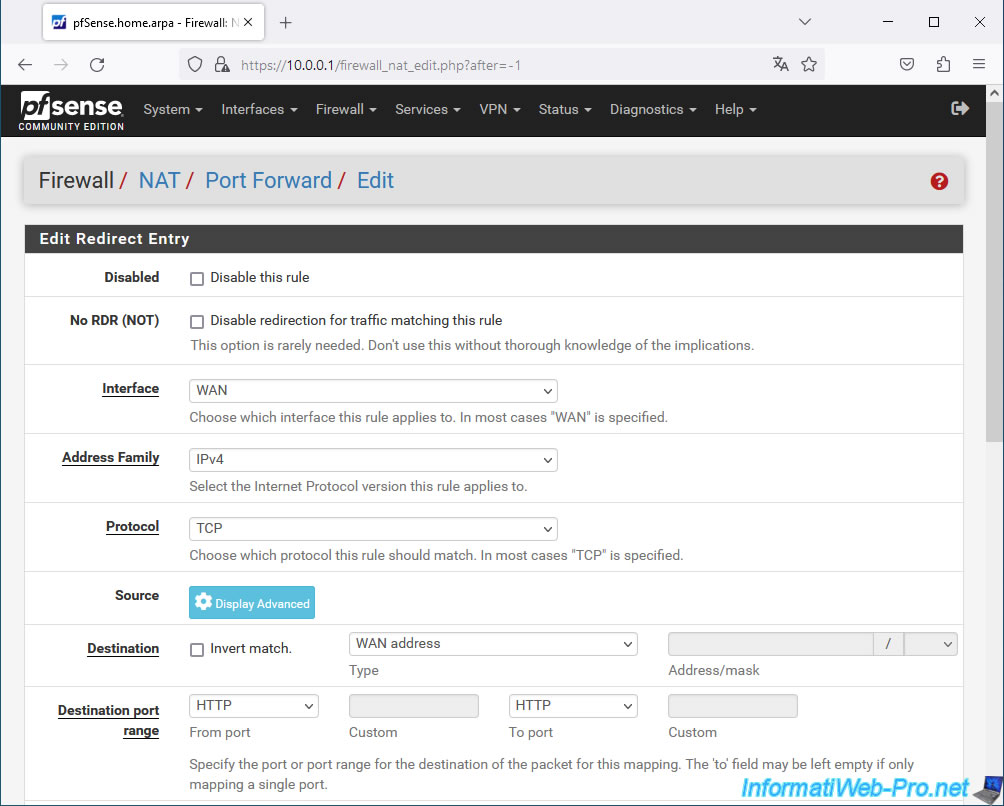Bookmark this page with the star icon

[809, 64]
